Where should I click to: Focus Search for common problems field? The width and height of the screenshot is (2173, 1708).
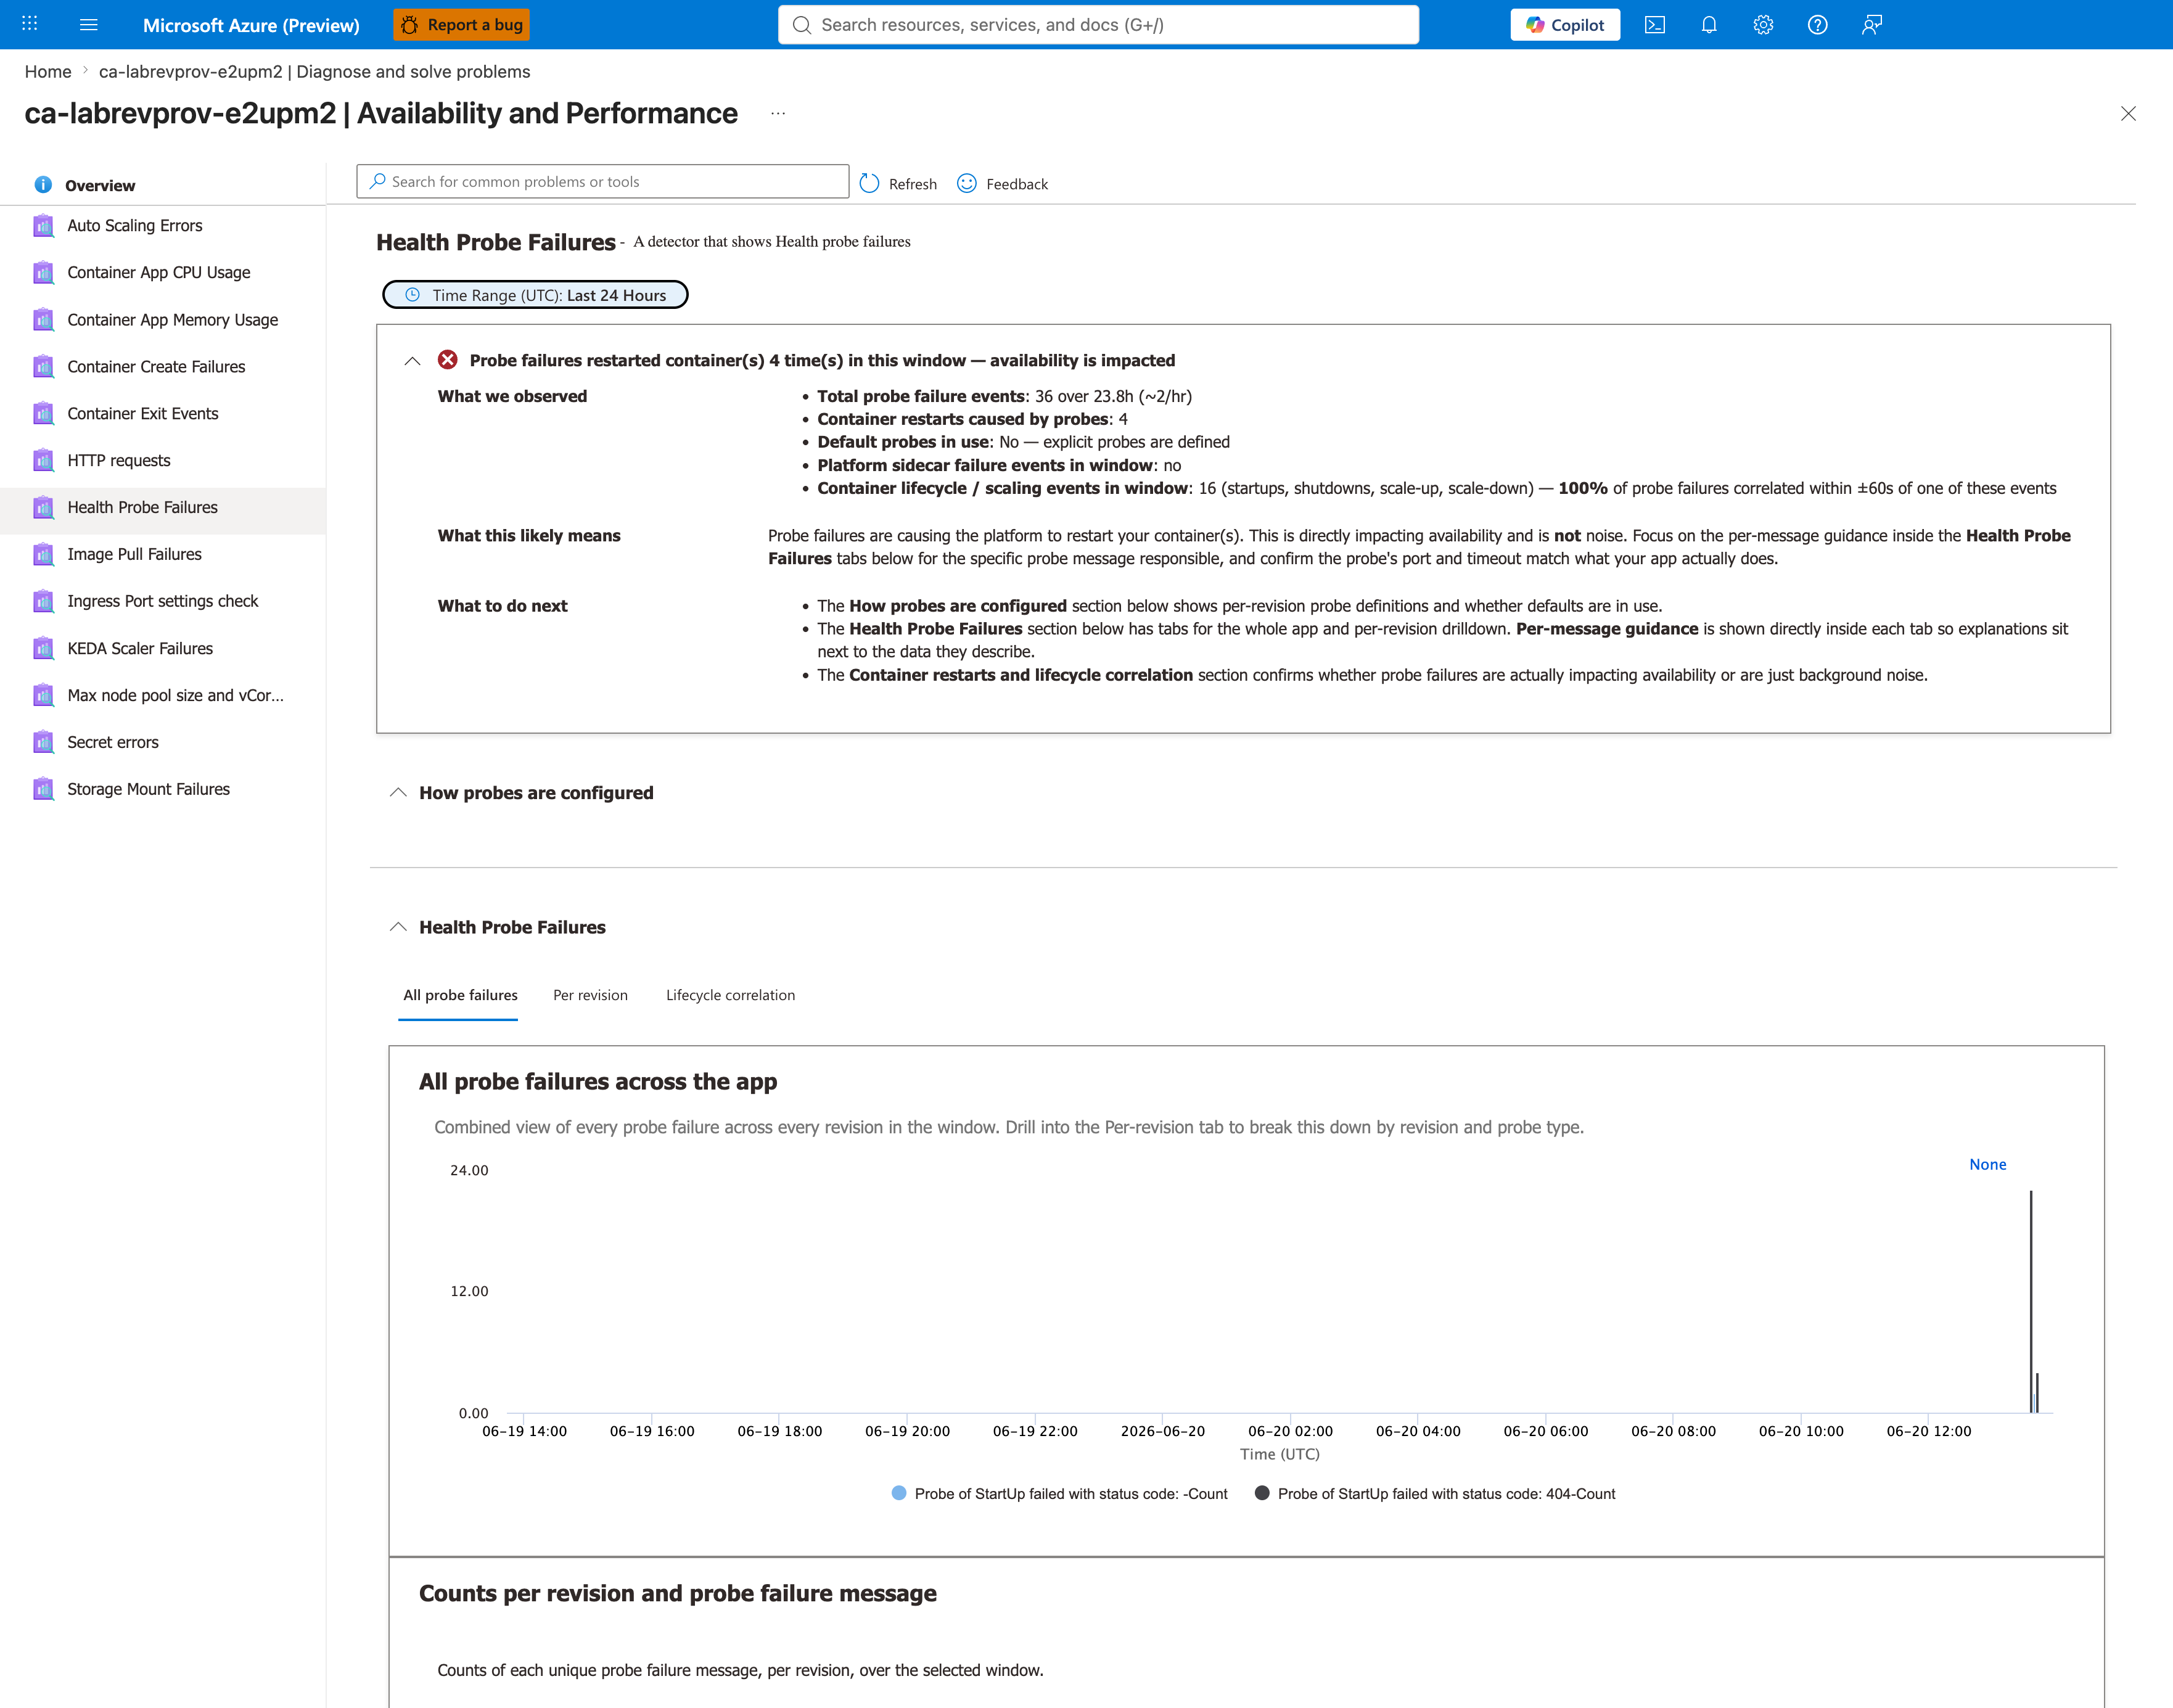click(x=602, y=182)
